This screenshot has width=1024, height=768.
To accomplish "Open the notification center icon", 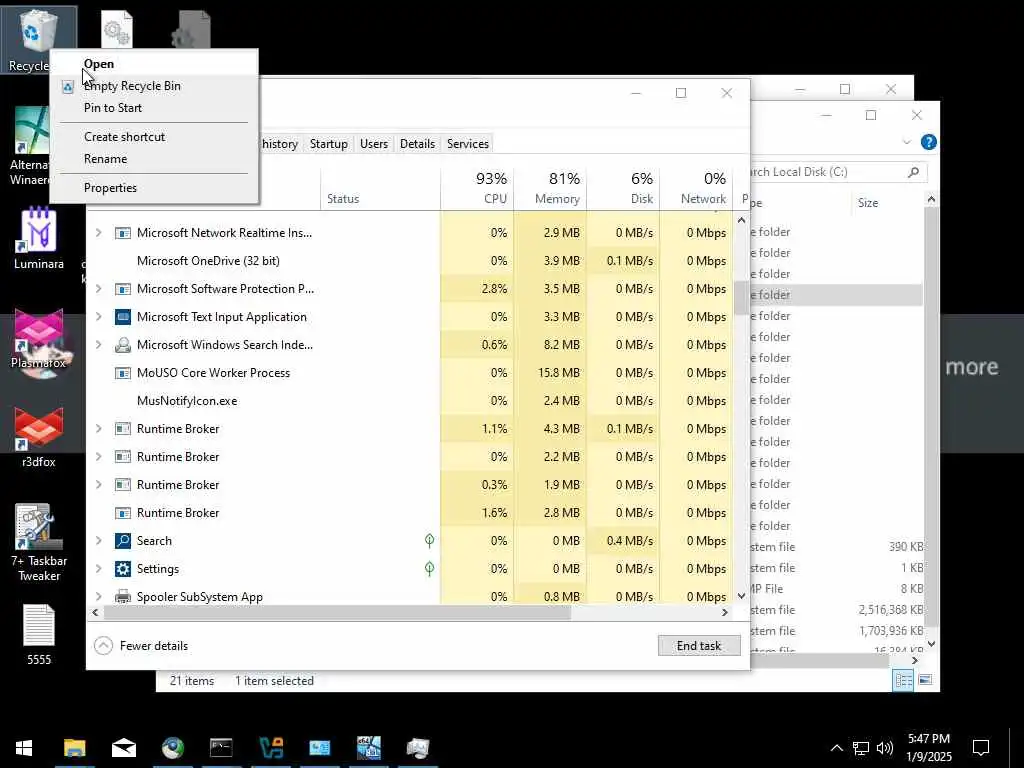I will [x=981, y=748].
